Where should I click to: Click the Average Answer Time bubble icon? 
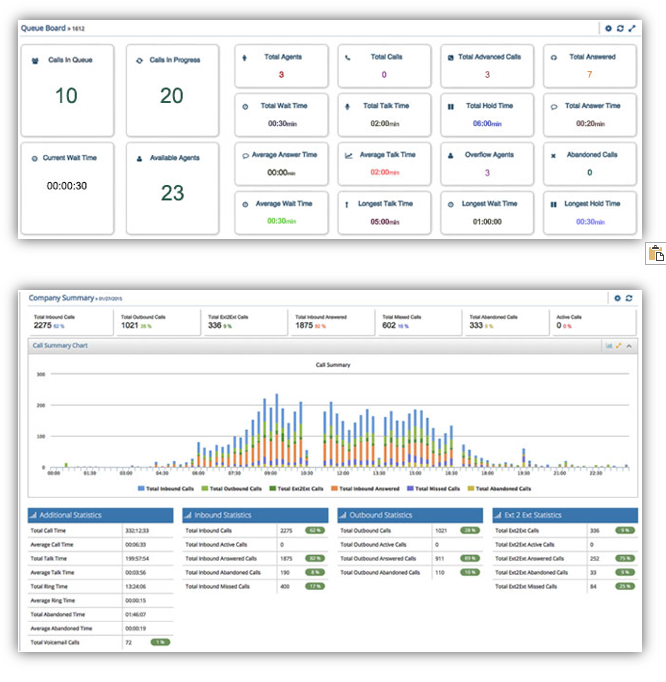(245, 156)
